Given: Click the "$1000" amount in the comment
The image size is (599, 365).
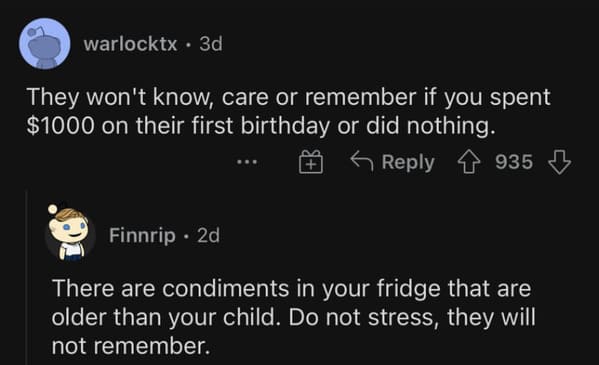Looking at the screenshot, I should point(60,126).
